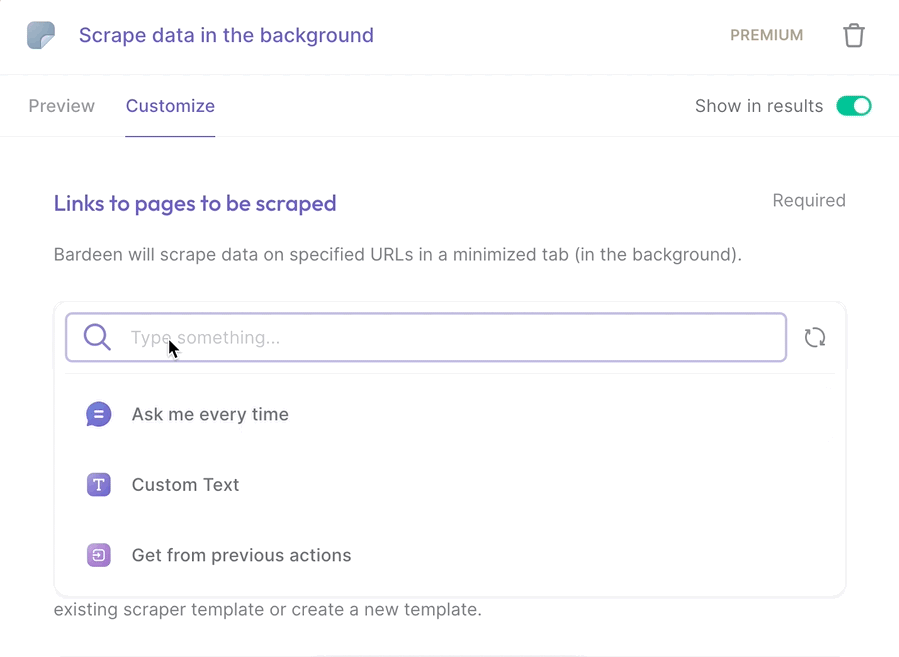899x657 pixels.
Task: Select Ask me every time option
Action: coord(450,414)
